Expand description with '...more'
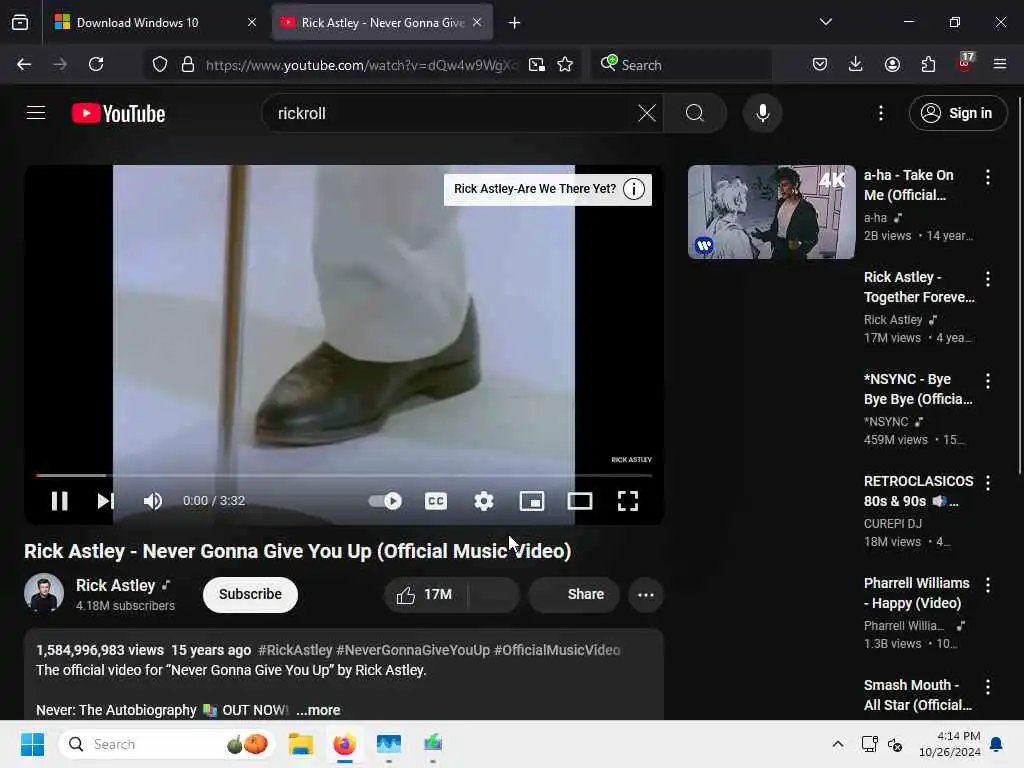 318,710
